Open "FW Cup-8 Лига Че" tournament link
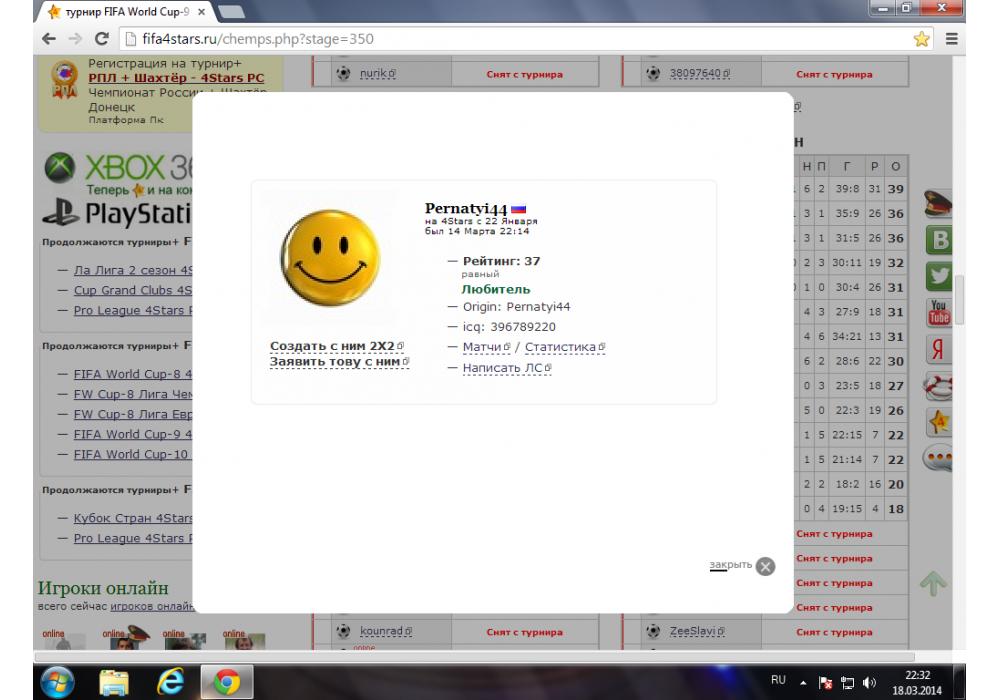 point(133,394)
